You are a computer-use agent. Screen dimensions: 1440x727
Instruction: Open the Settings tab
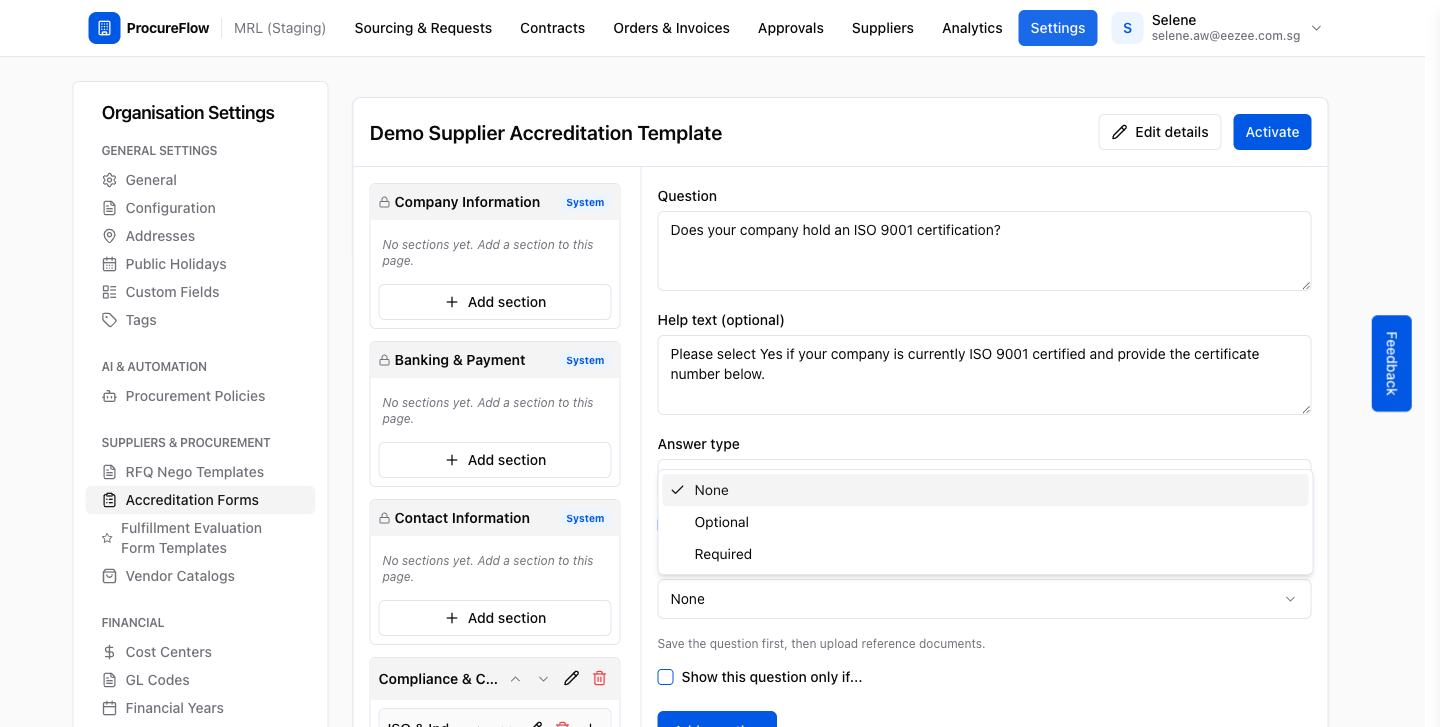1057,28
